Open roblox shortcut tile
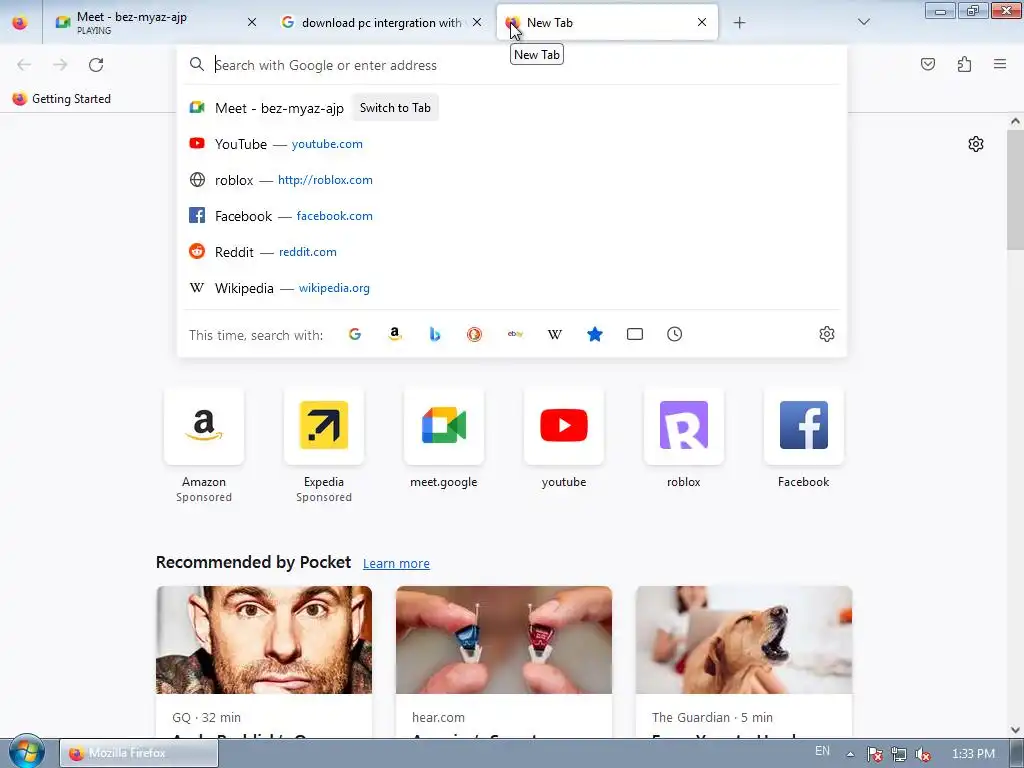The height and width of the screenshot is (768, 1024). pyautogui.click(x=684, y=426)
